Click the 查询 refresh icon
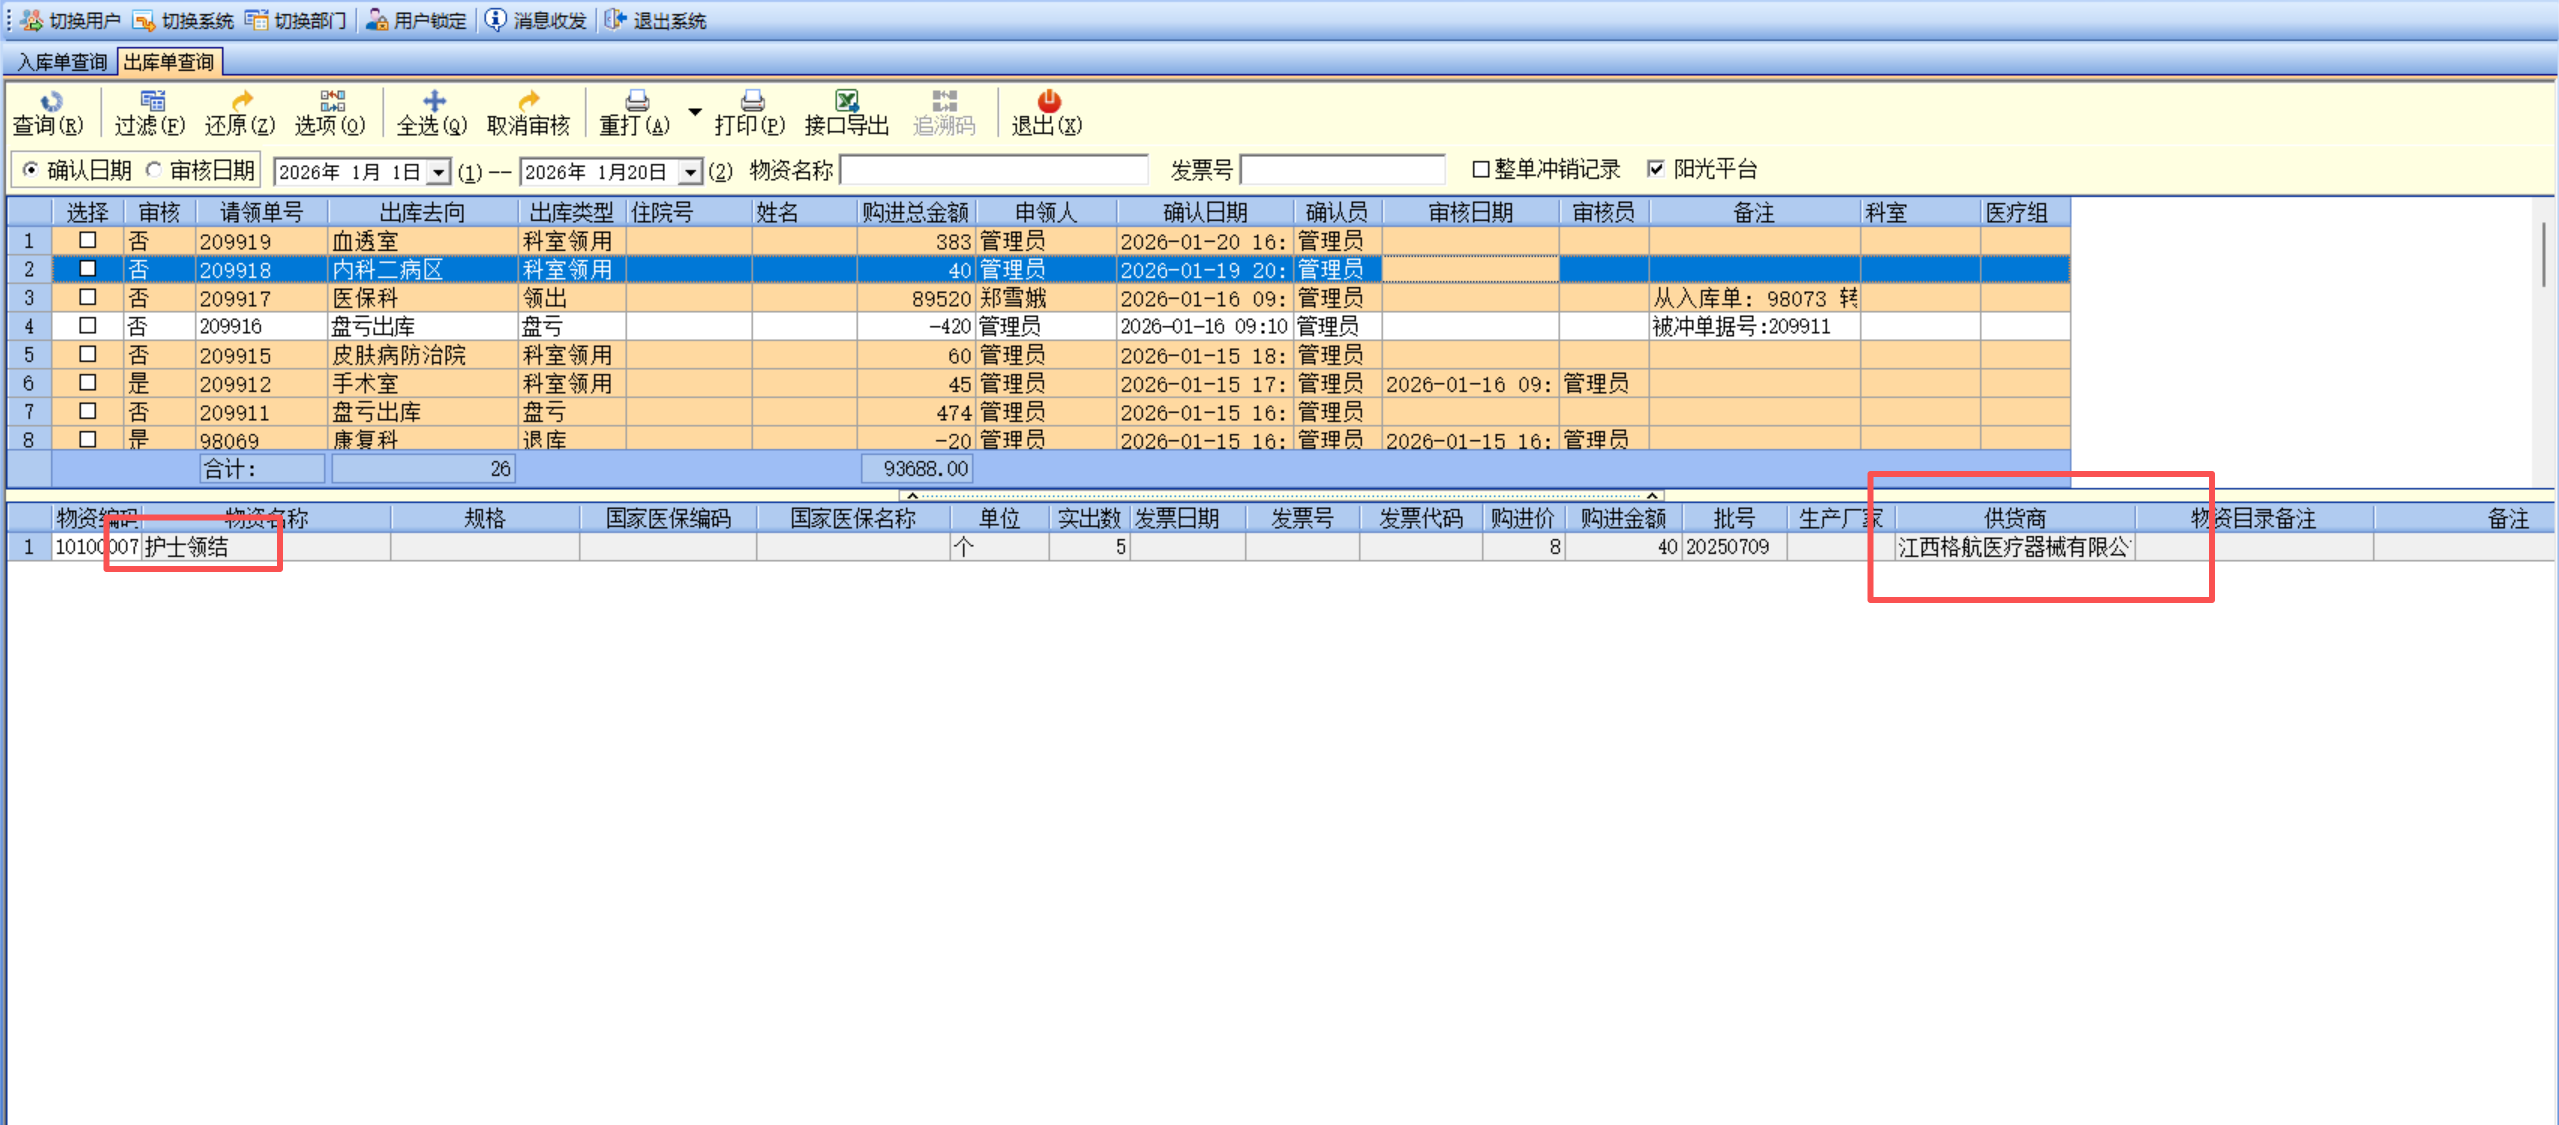 tap(50, 101)
